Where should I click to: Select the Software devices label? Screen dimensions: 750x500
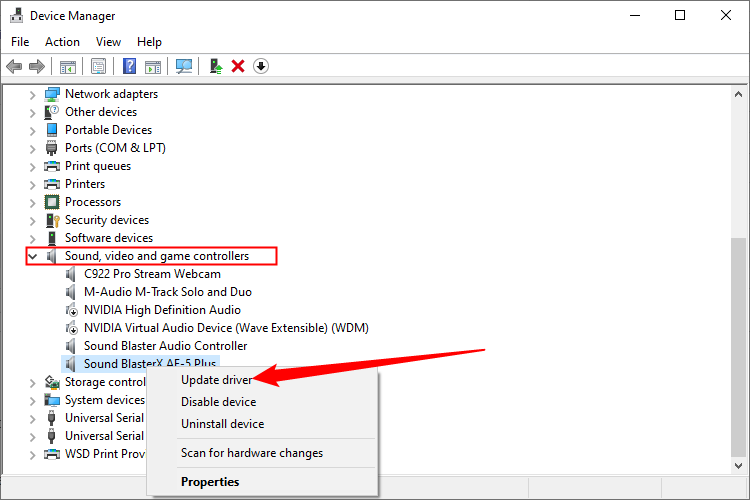[109, 238]
